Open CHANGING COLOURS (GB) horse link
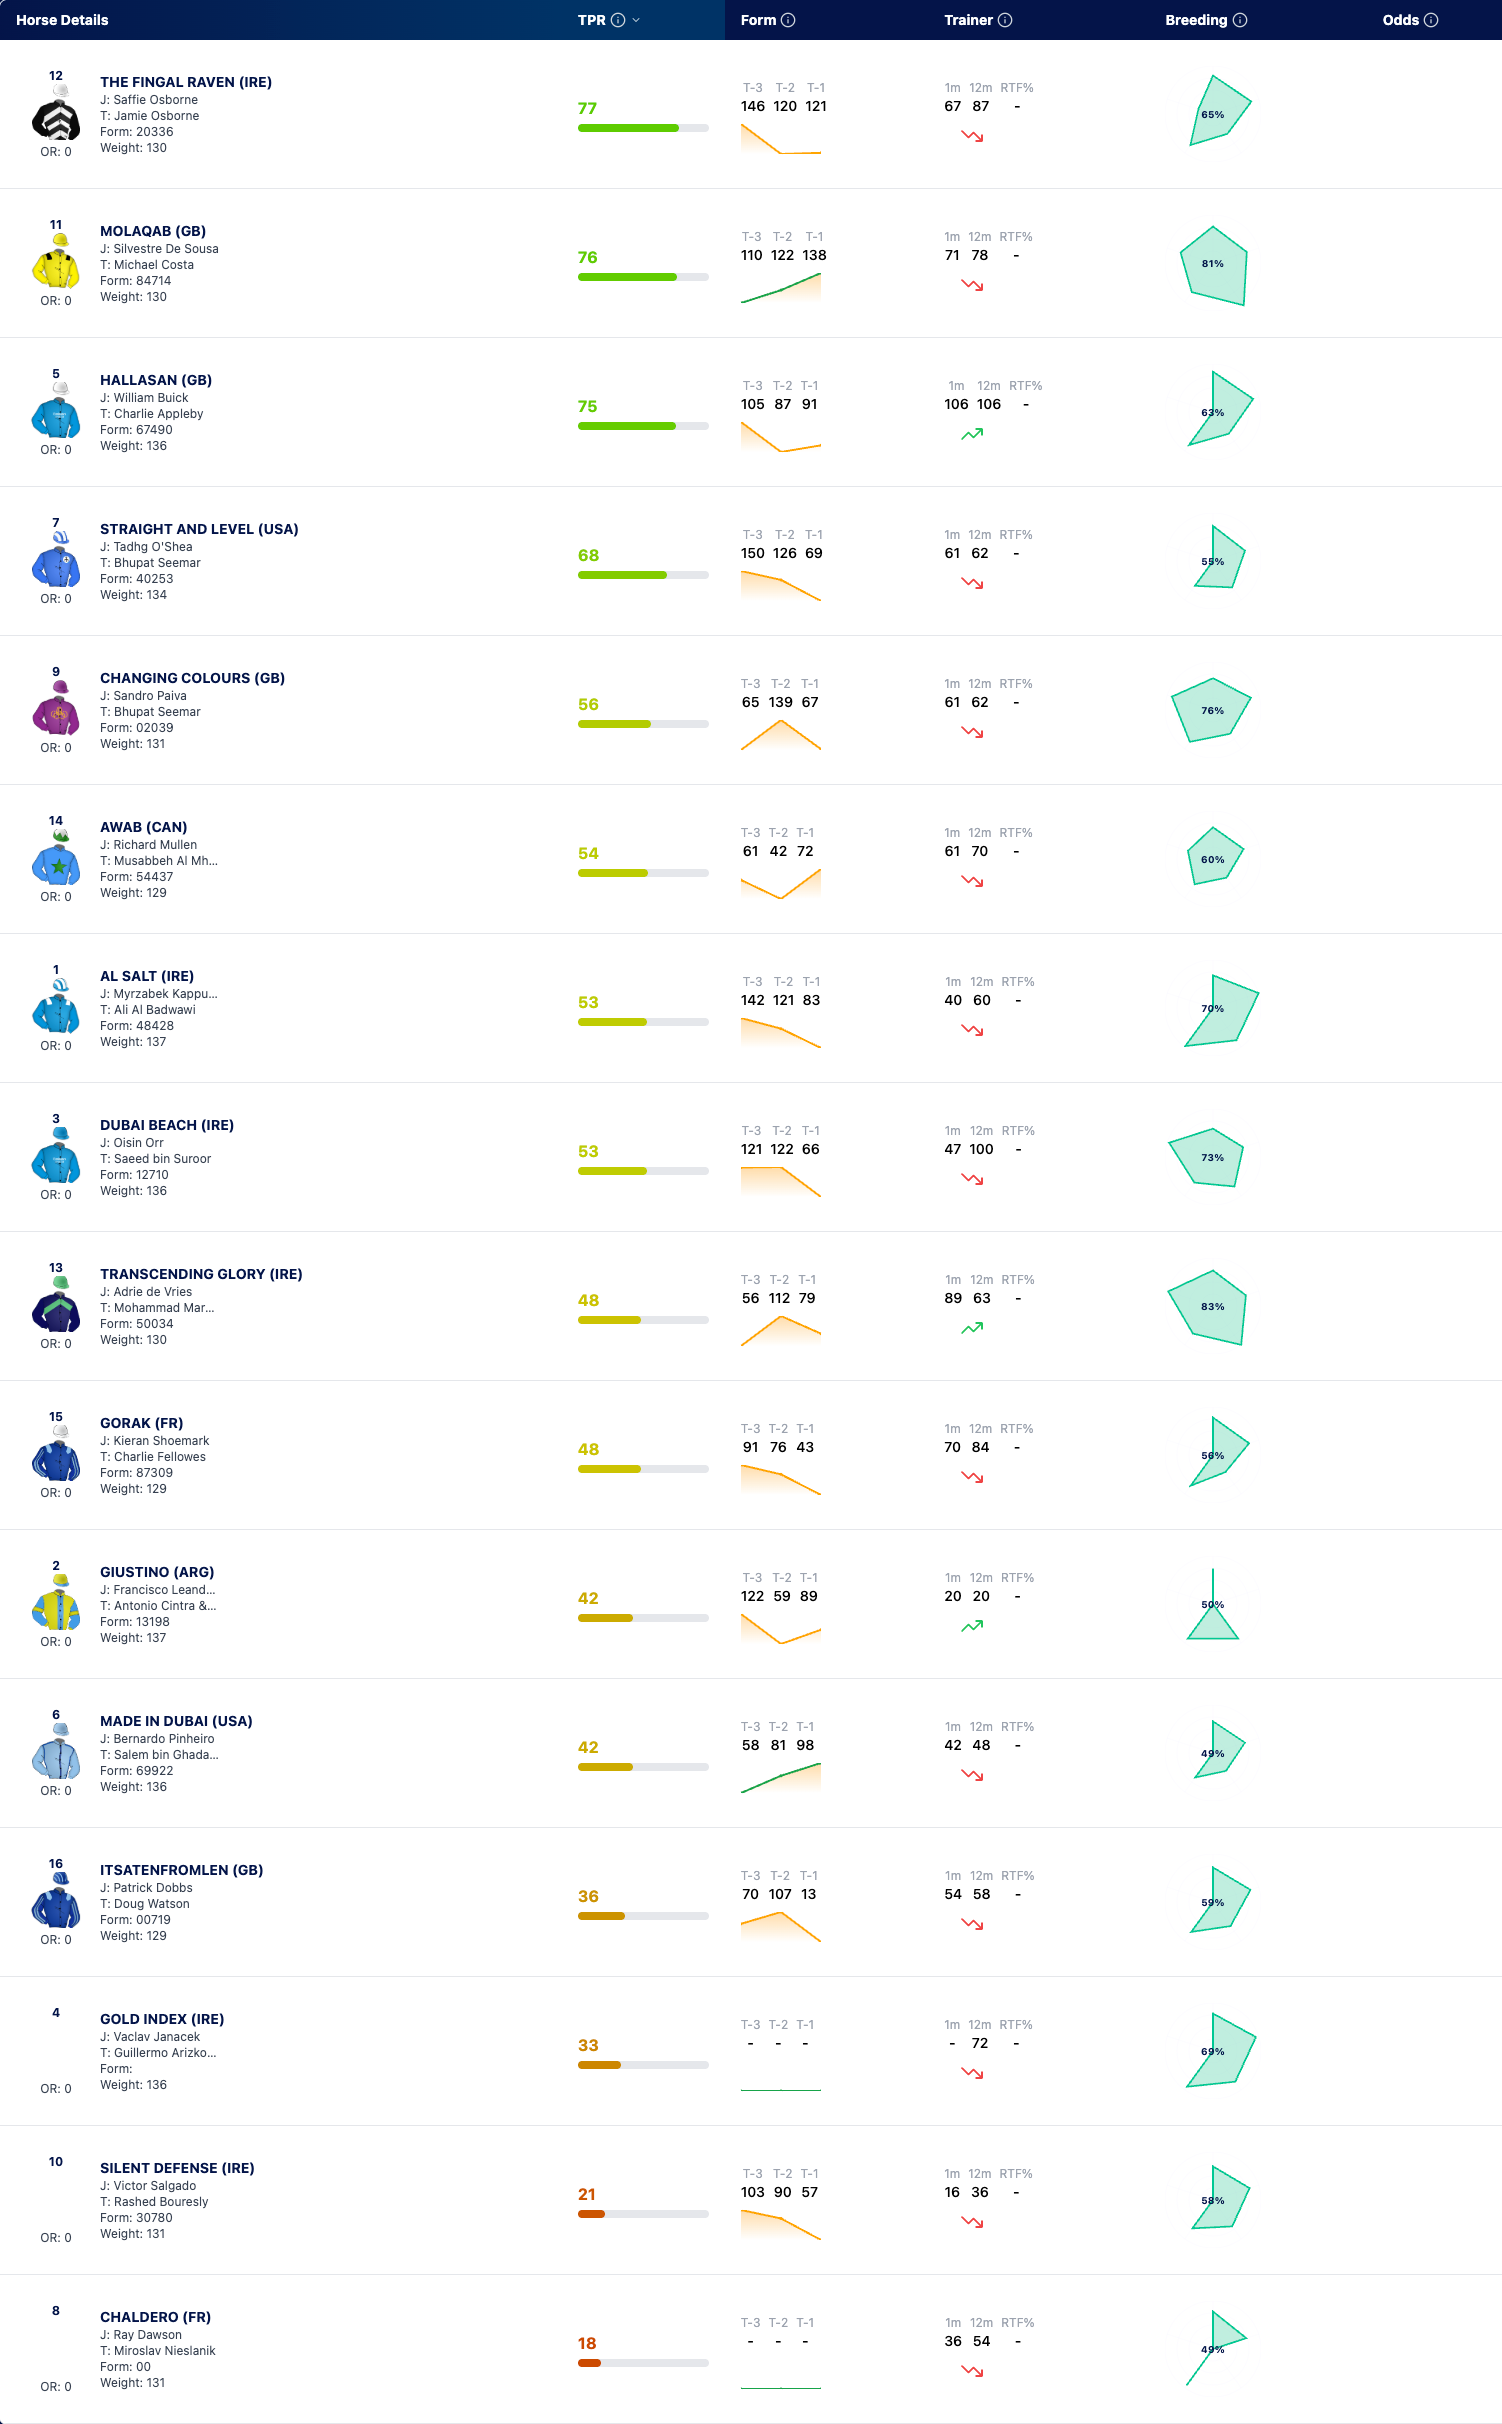The height and width of the screenshot is (2424, 1502). 192,678
